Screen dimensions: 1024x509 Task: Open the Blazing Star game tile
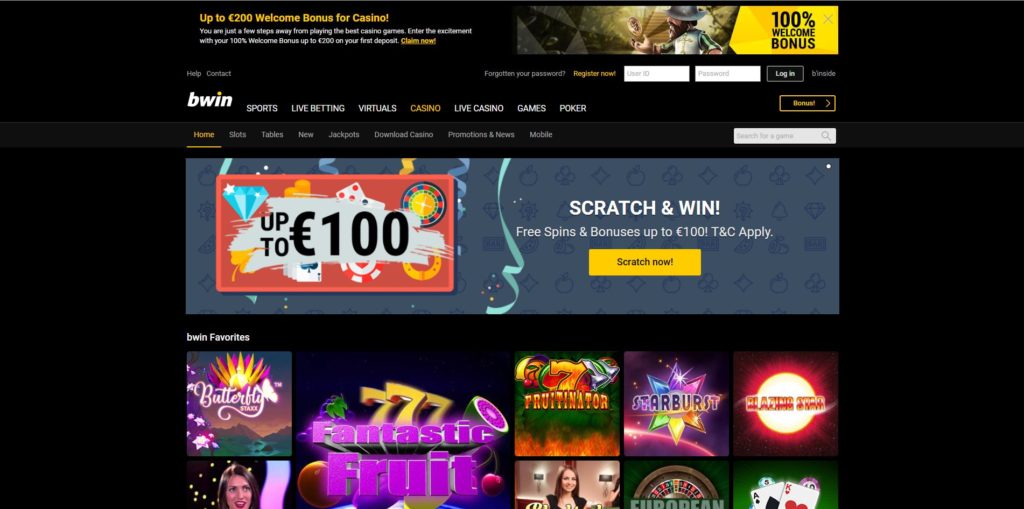[x=786, y=404]
